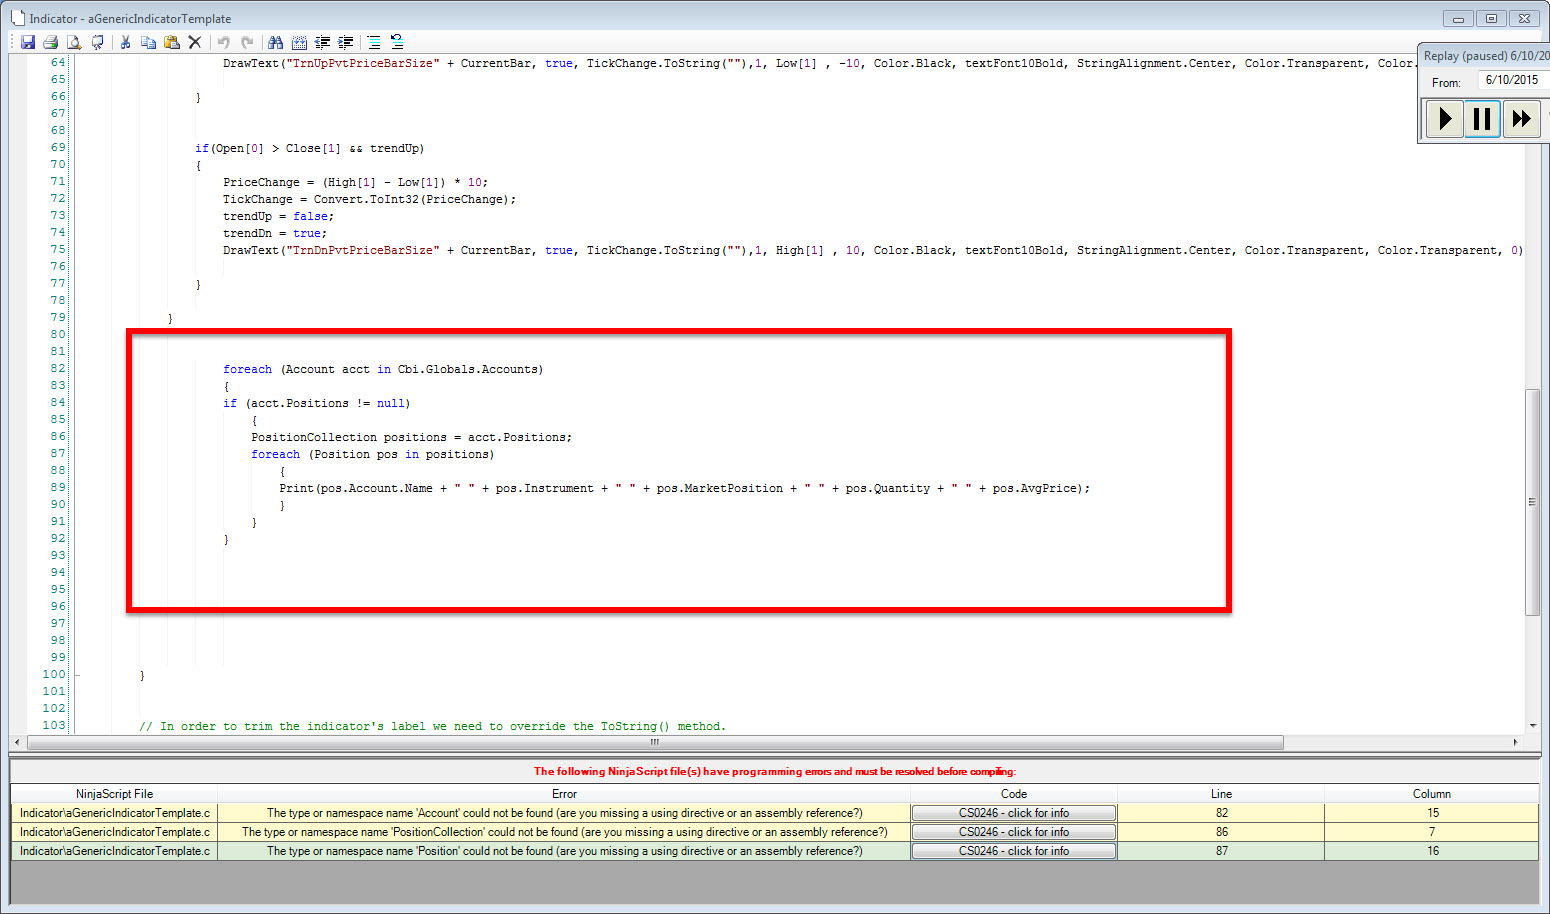Copy selected code from the toolbar
Viewport: 1550px width, 914px height.
point(148,42)
